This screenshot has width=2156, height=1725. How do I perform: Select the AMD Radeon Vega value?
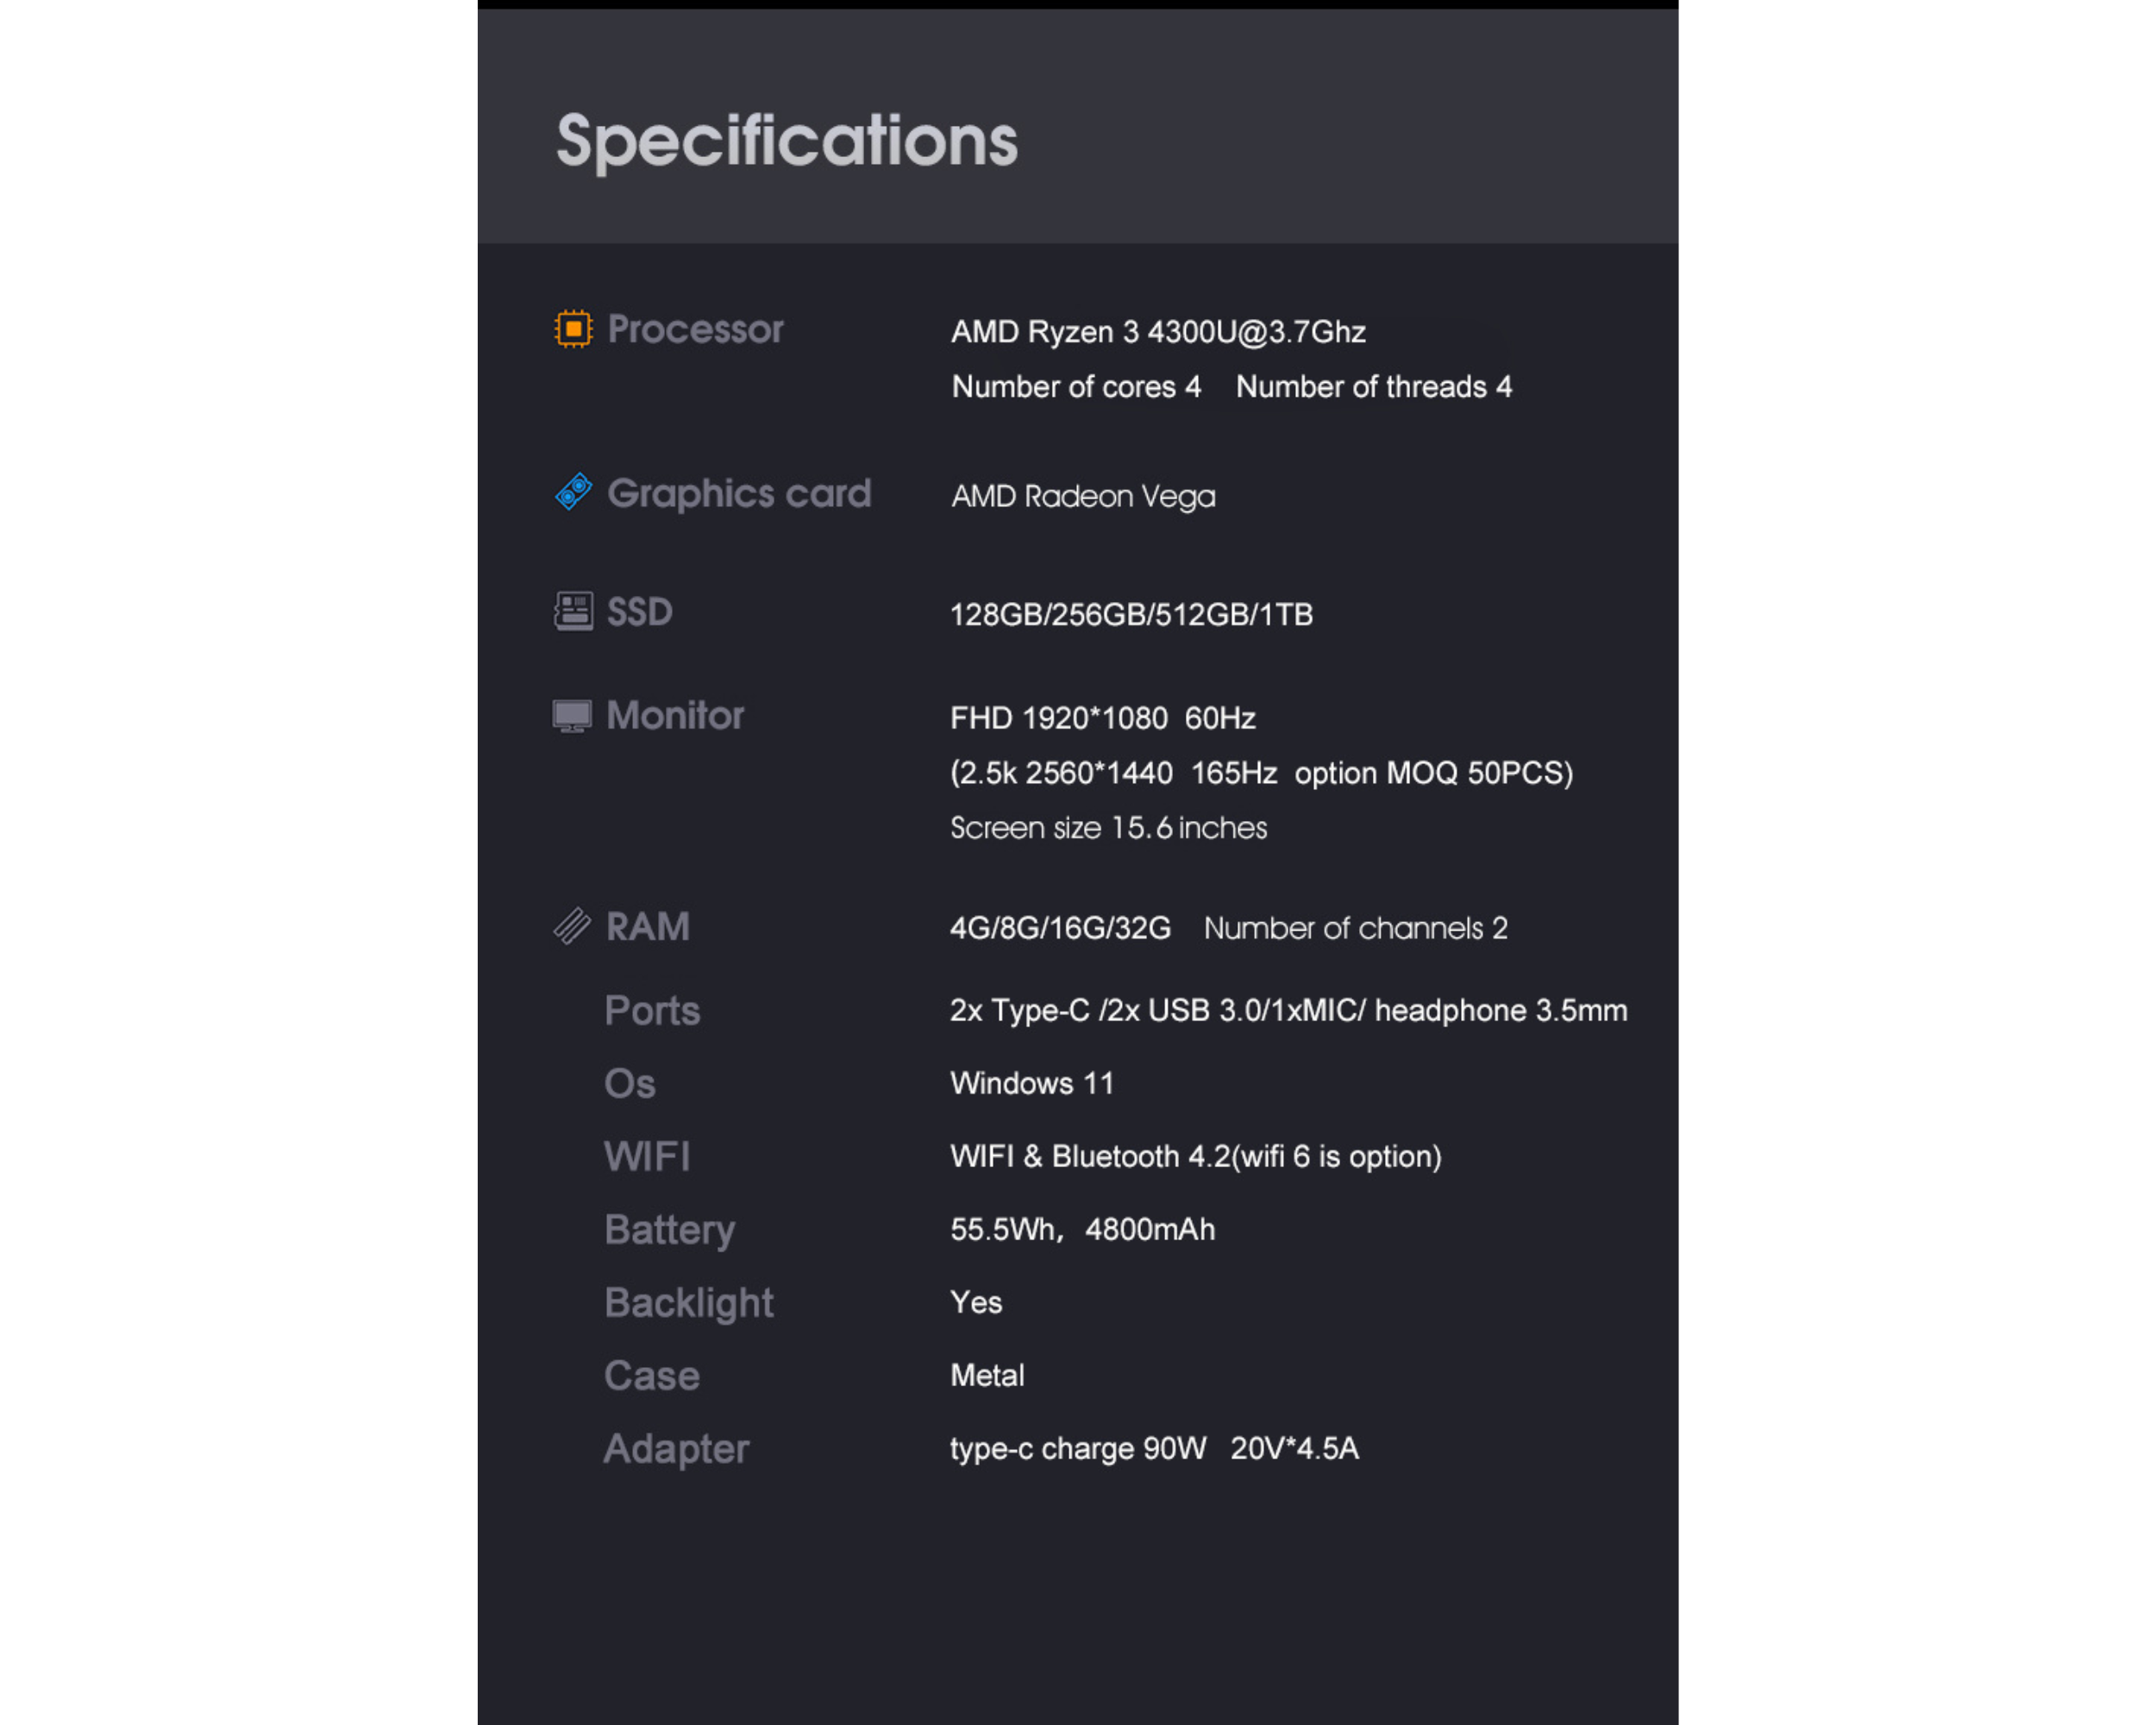coord(1083,496)
